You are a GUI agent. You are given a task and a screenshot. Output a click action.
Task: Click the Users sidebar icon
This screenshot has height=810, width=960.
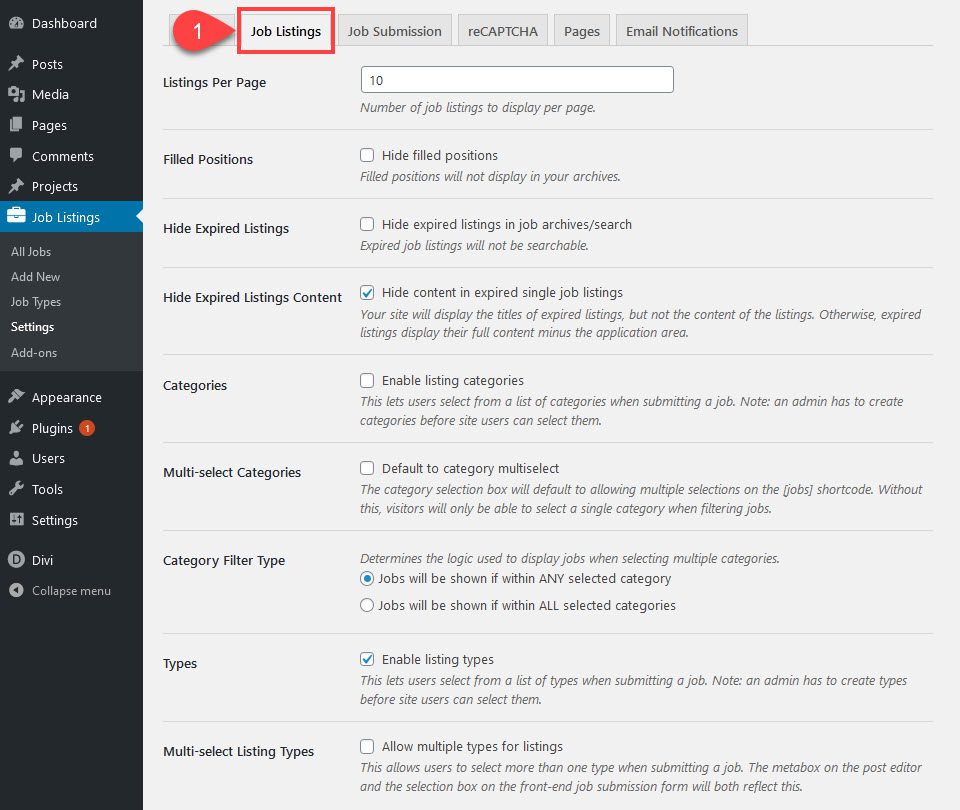click(18, 458)
